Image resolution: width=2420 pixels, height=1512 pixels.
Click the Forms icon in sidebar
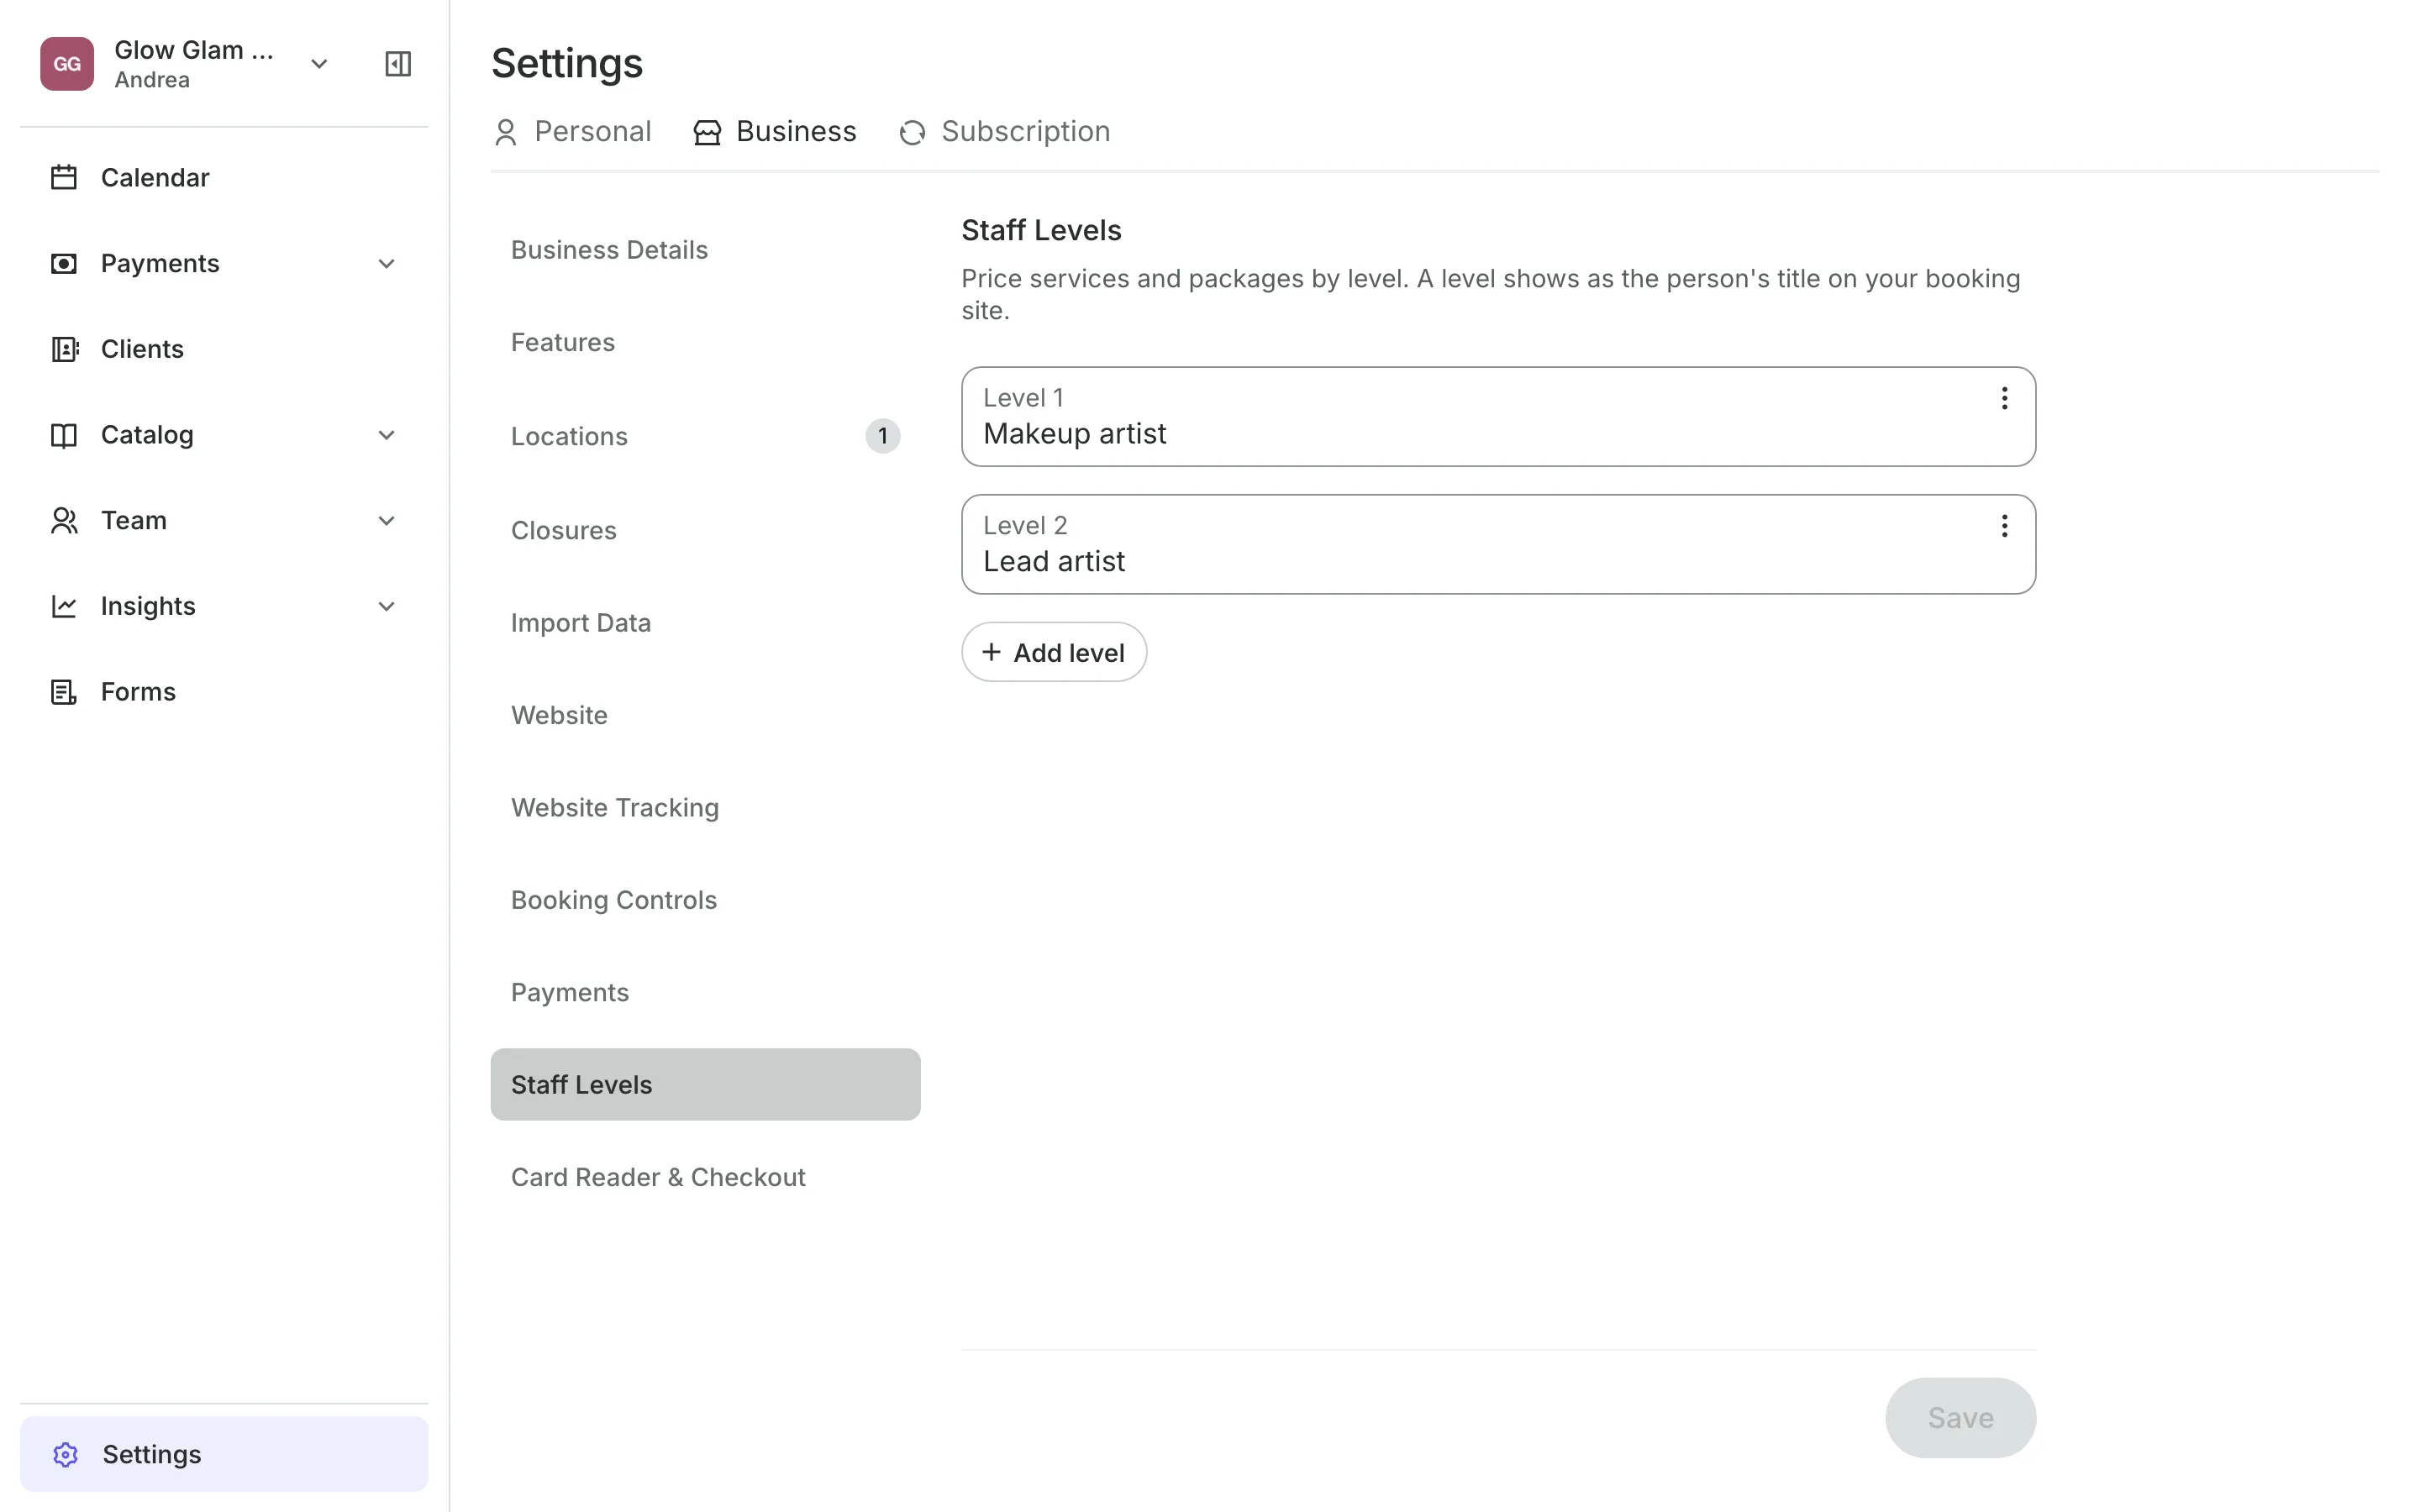pyautogui.click(x=64, y=692)
